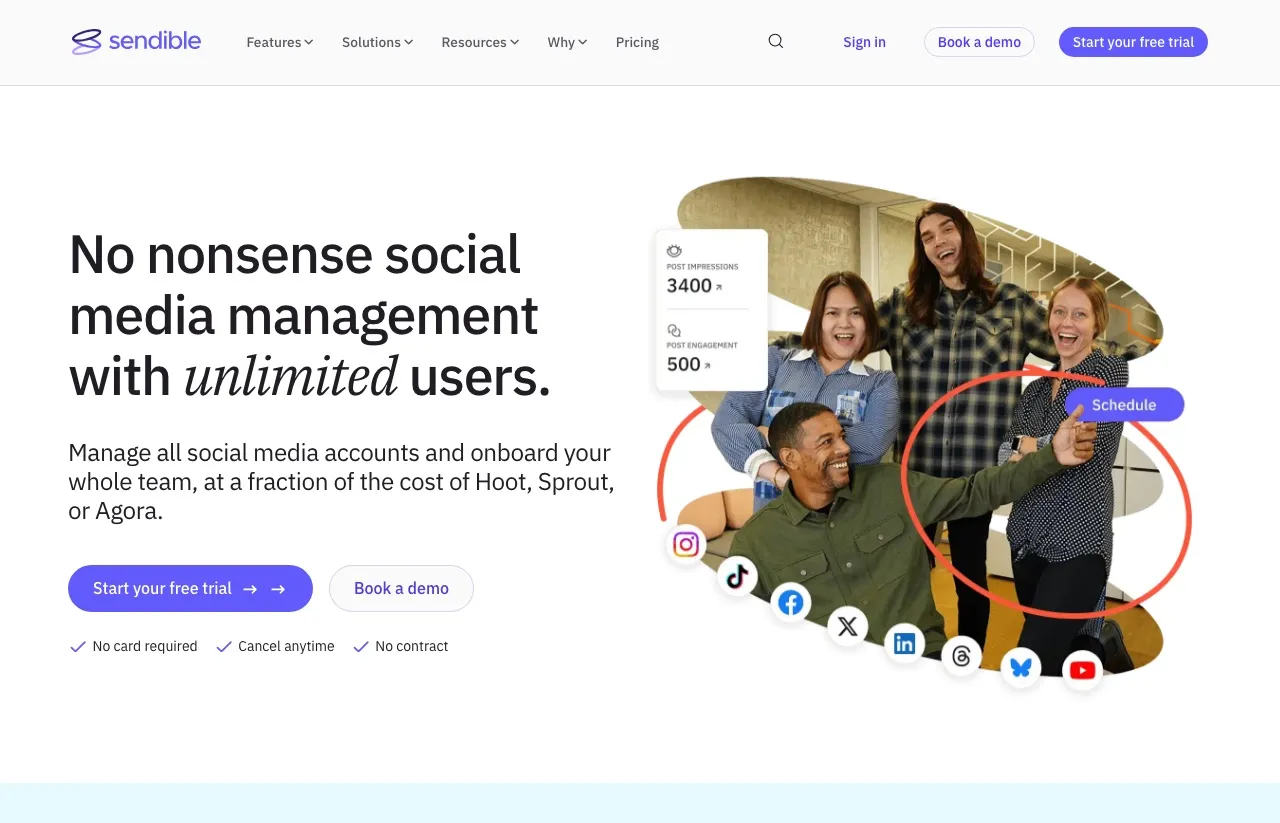Viewport: 1280px width, 823px height.
Task: Click the Threads icon
Action: 962,656
